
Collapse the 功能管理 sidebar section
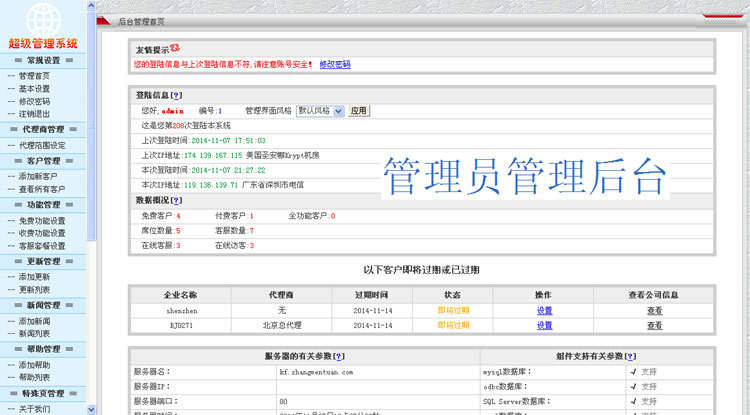43,205
